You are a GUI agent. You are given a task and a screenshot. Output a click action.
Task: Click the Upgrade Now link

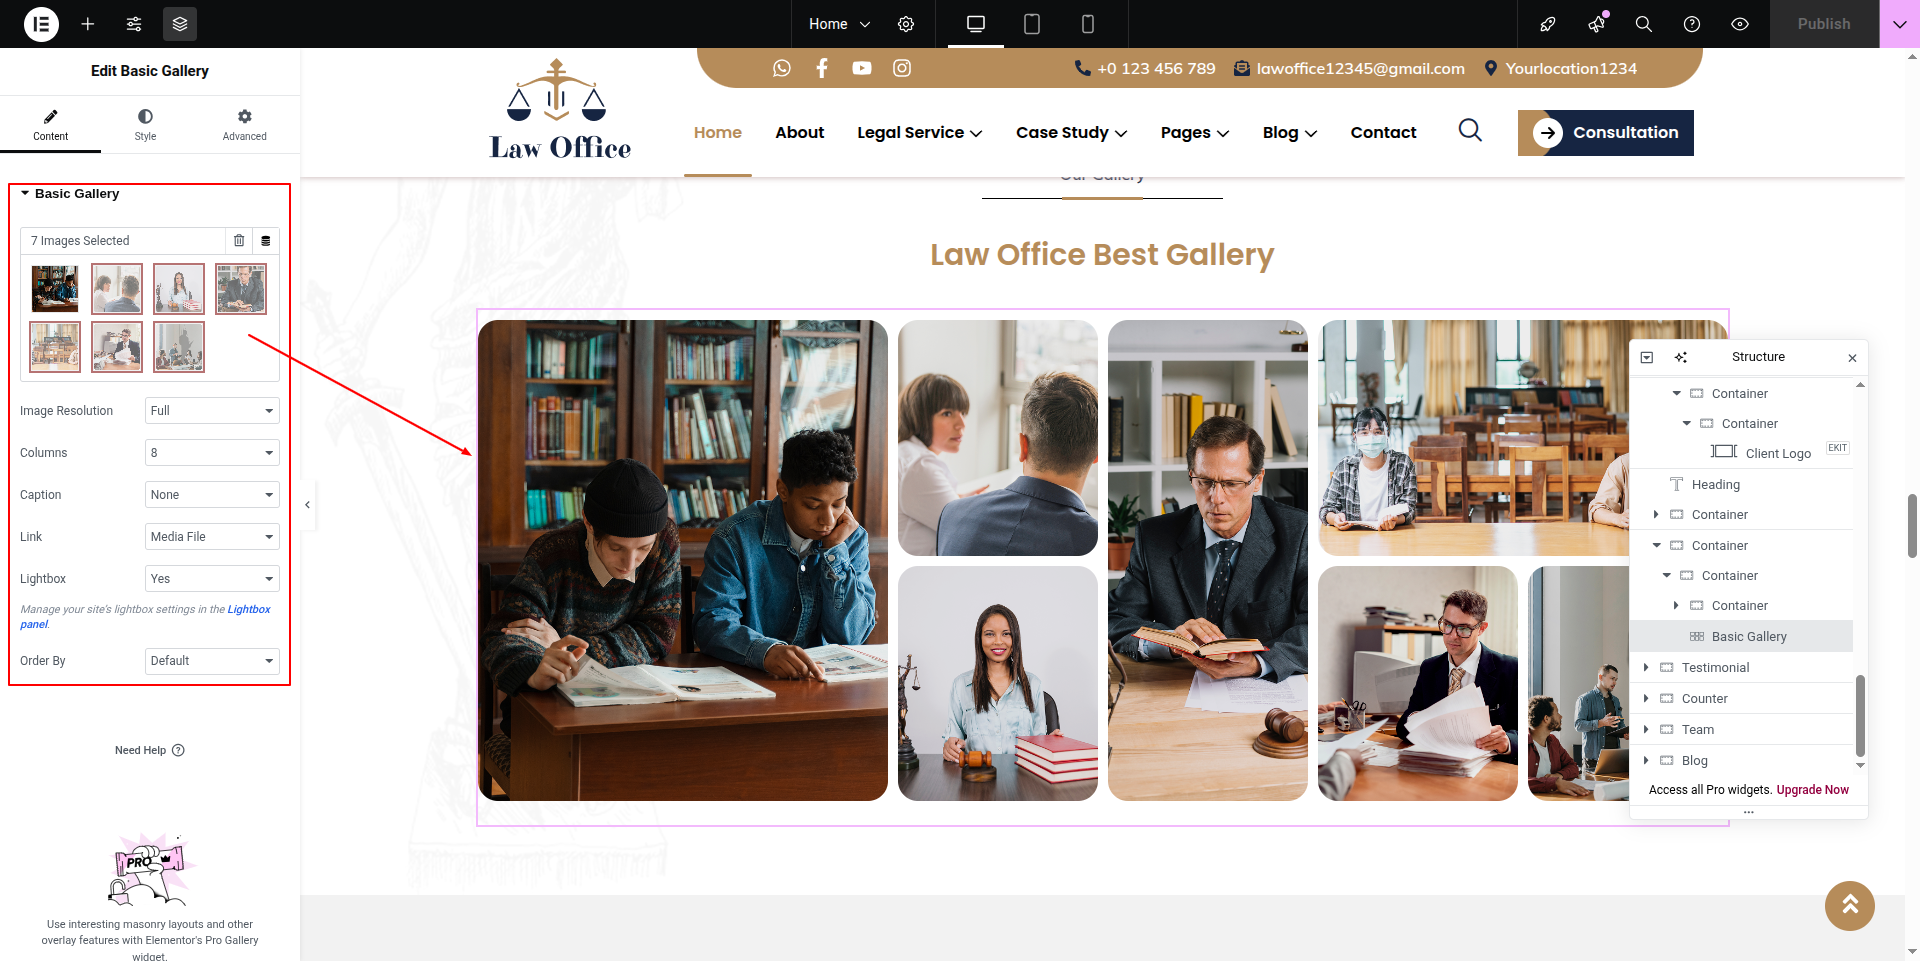[x=1812, y=790]
